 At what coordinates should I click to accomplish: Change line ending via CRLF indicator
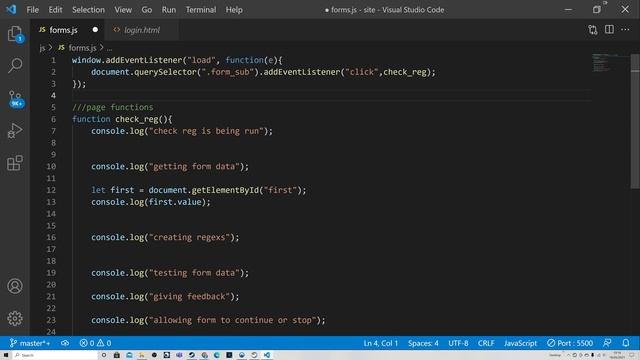(x=486, y=343)
